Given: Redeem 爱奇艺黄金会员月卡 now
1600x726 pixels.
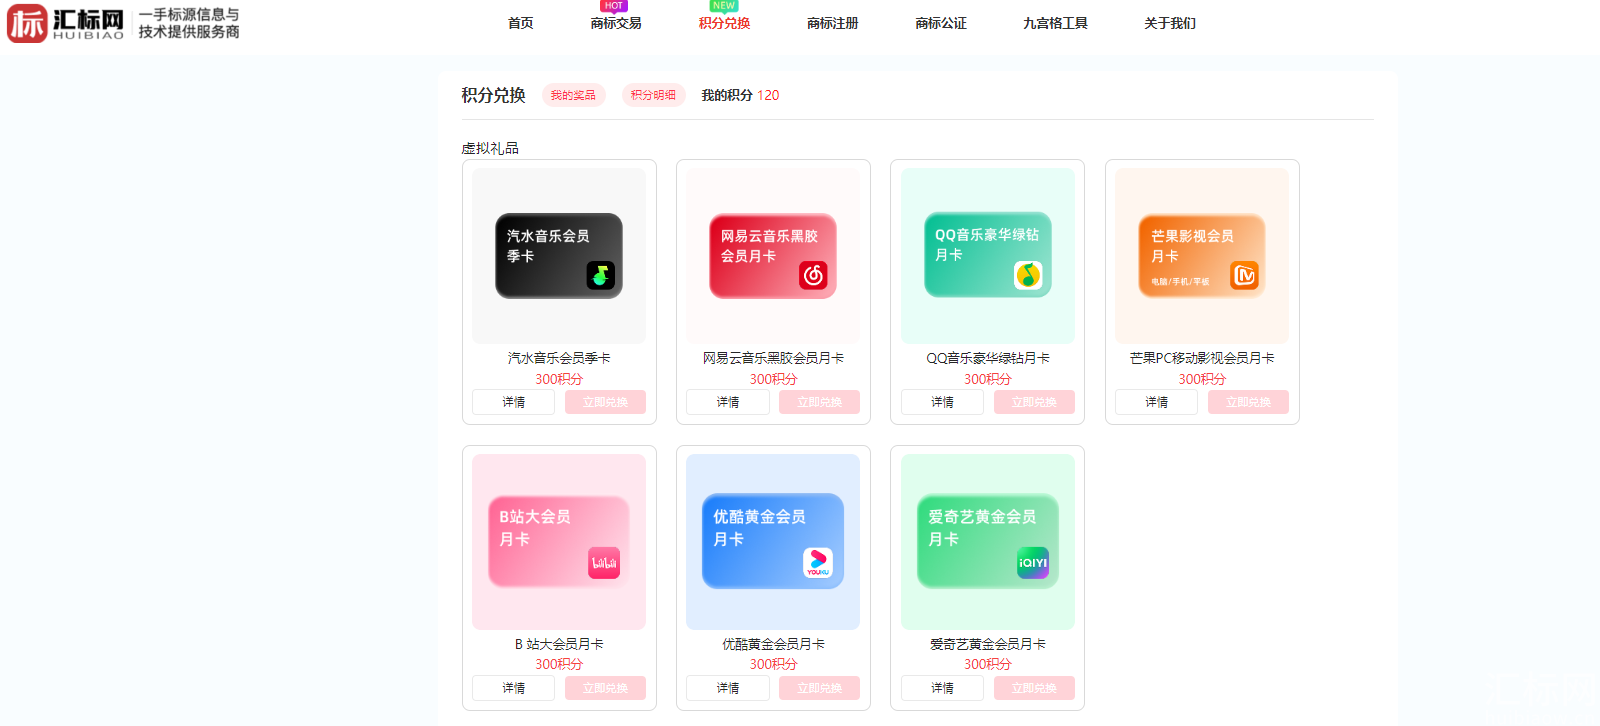Looking at the screenshot, I should (x=1034, y=688).
